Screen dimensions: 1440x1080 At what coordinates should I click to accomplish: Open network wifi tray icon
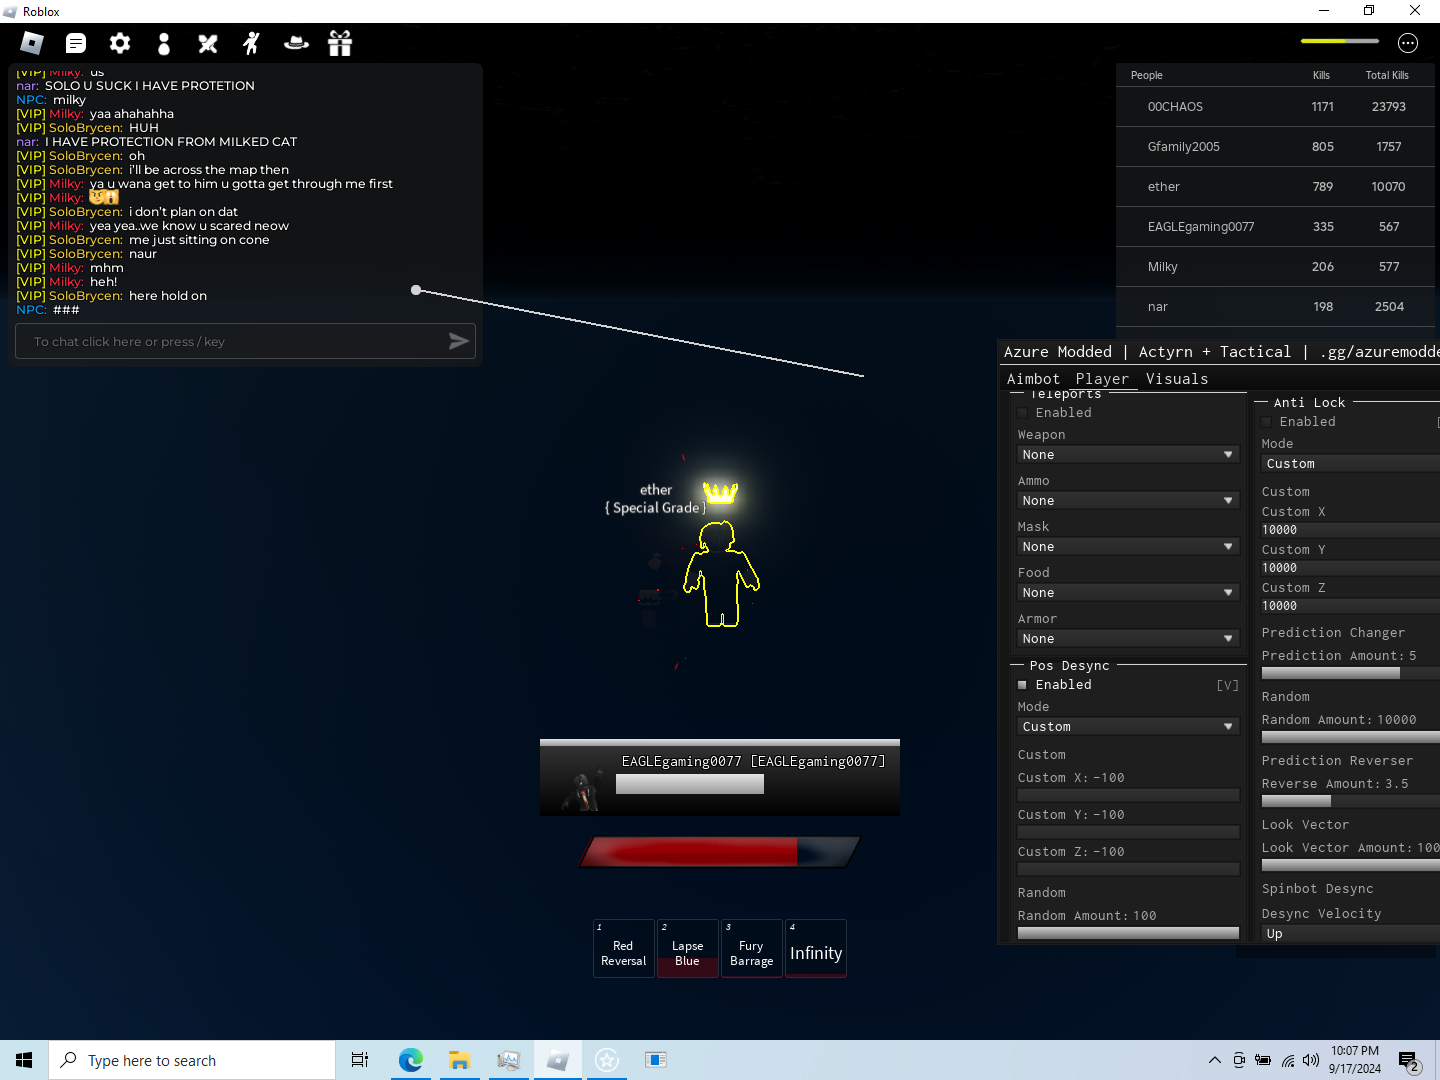(1288, 1060)
